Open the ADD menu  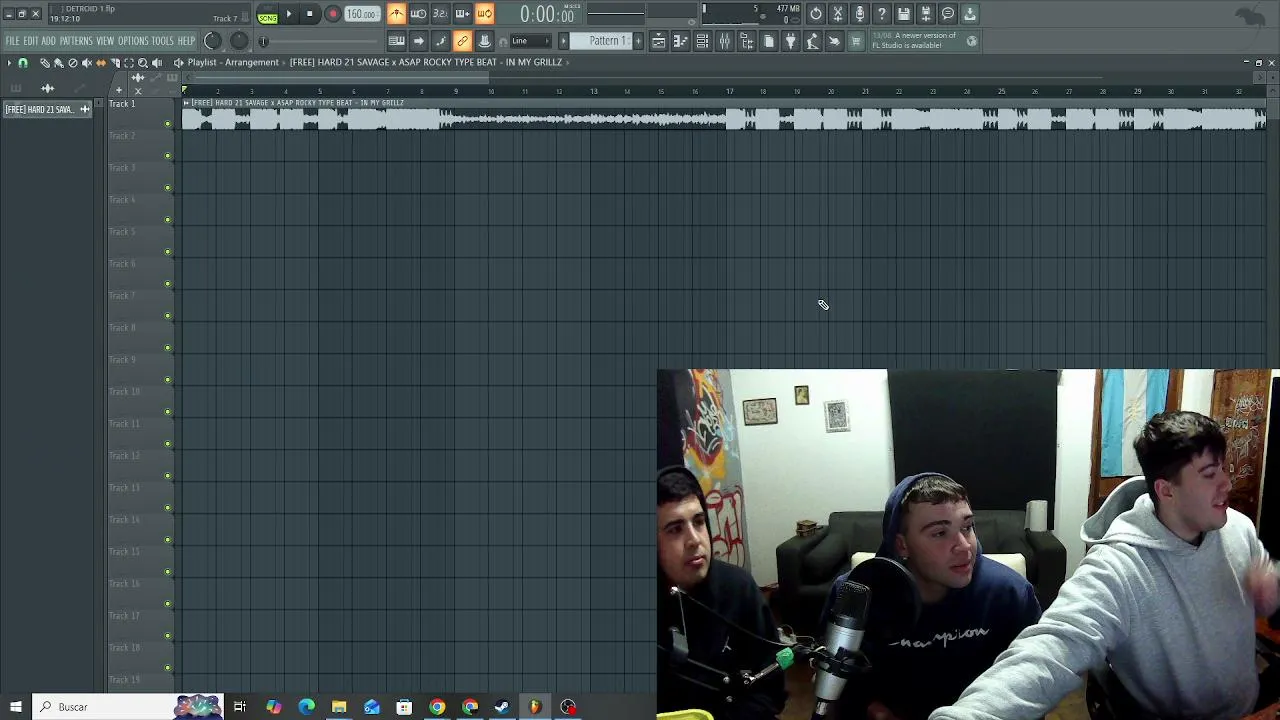pyautogui.click(x=48, y=41)
